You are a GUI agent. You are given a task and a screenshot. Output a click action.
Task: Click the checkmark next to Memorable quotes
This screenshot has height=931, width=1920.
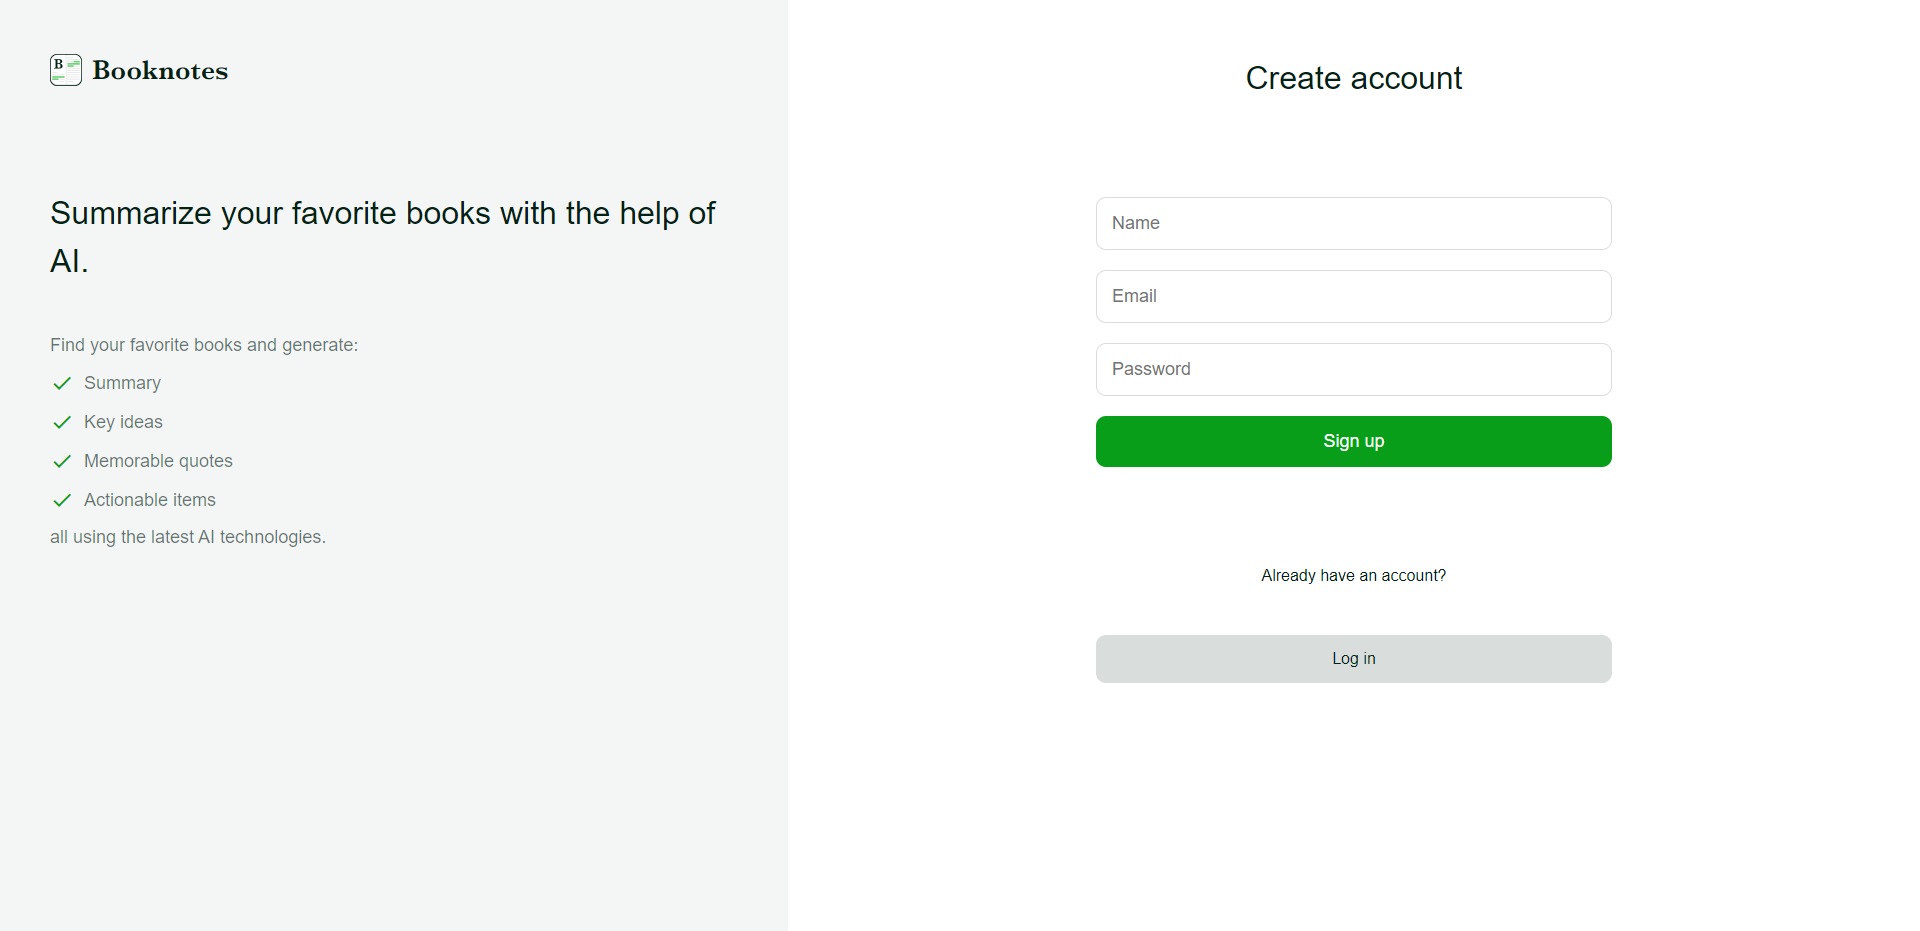(62, 461)
